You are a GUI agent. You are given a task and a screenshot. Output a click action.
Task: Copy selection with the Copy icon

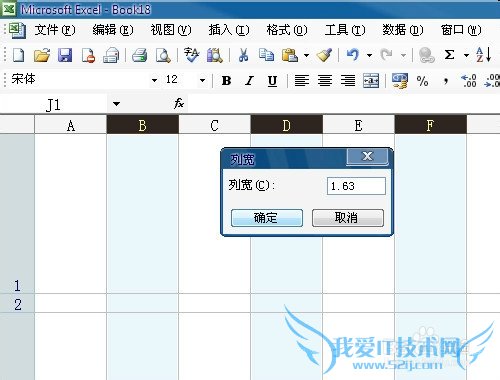pos(266,55)
